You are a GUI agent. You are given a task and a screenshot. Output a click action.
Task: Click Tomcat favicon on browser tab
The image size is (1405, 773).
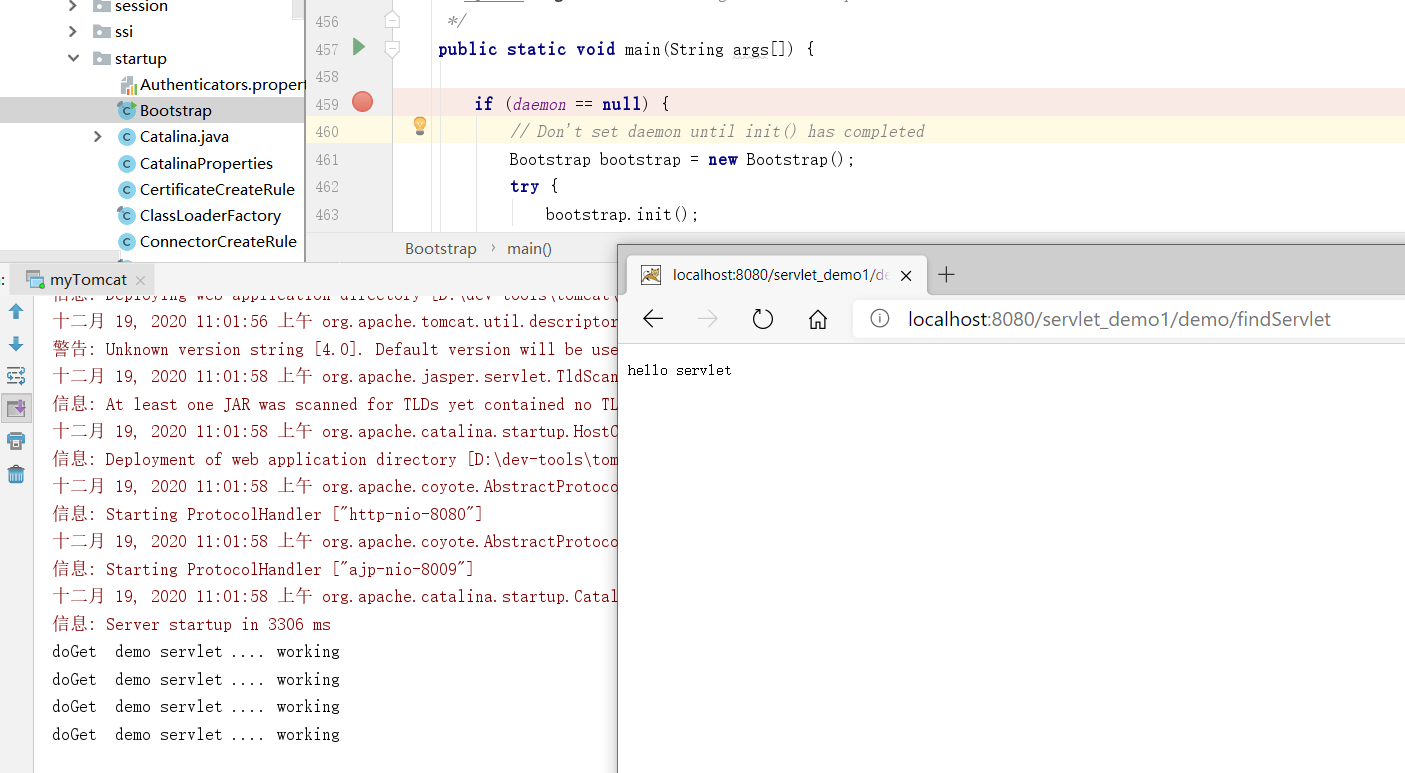(x=651, y=275)
